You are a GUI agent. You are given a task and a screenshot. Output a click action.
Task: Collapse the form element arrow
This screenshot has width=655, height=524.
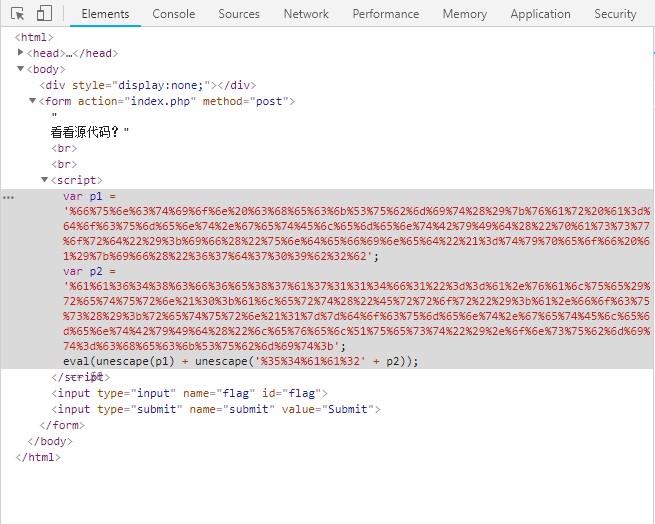(x=32, y=100)
